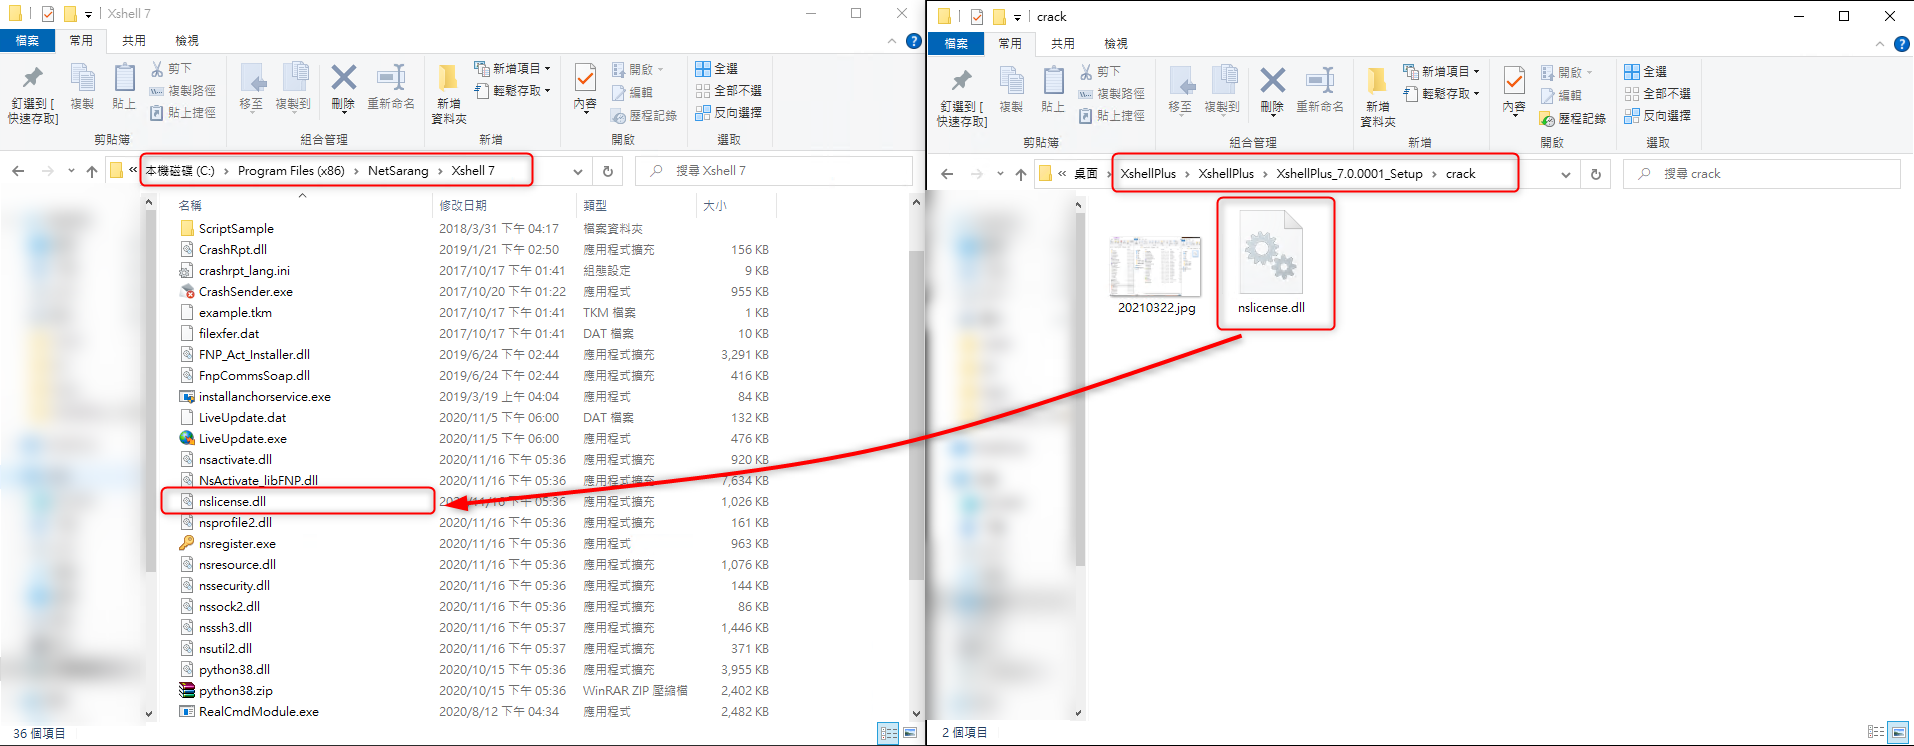Select nsregister.exe in Xshell 7 list
Viewport: 1914px width, 746px height.
point(237,544)
